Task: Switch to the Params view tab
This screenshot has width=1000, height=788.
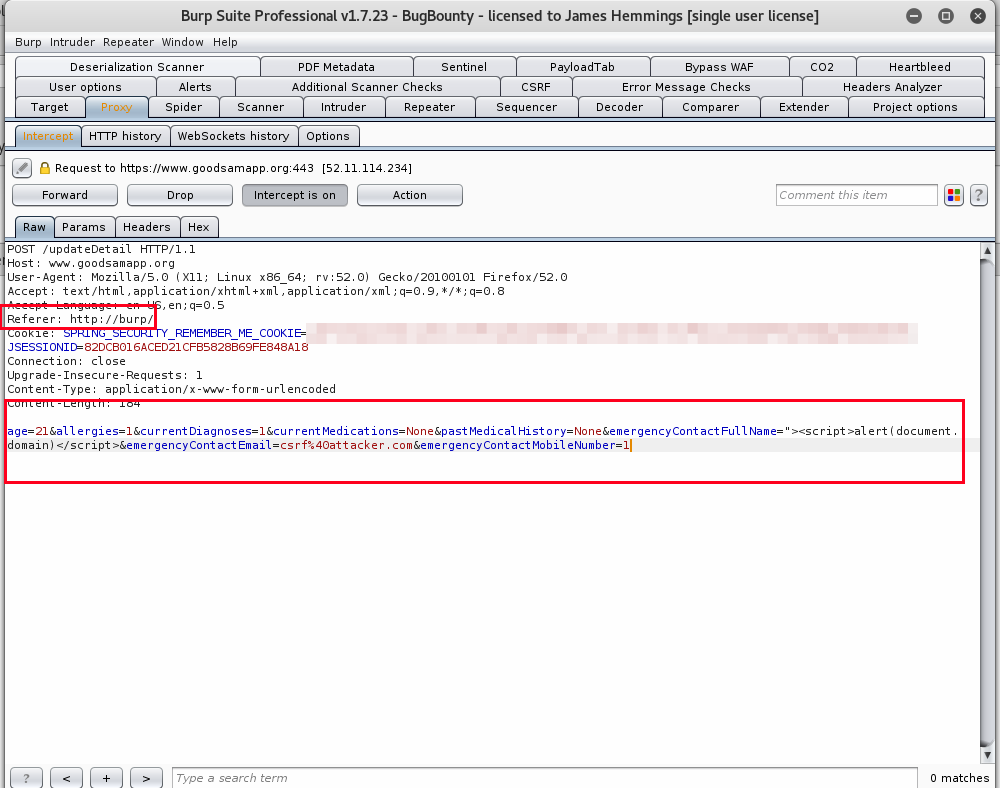Action: pyautogui.click(x=84, y=227)
